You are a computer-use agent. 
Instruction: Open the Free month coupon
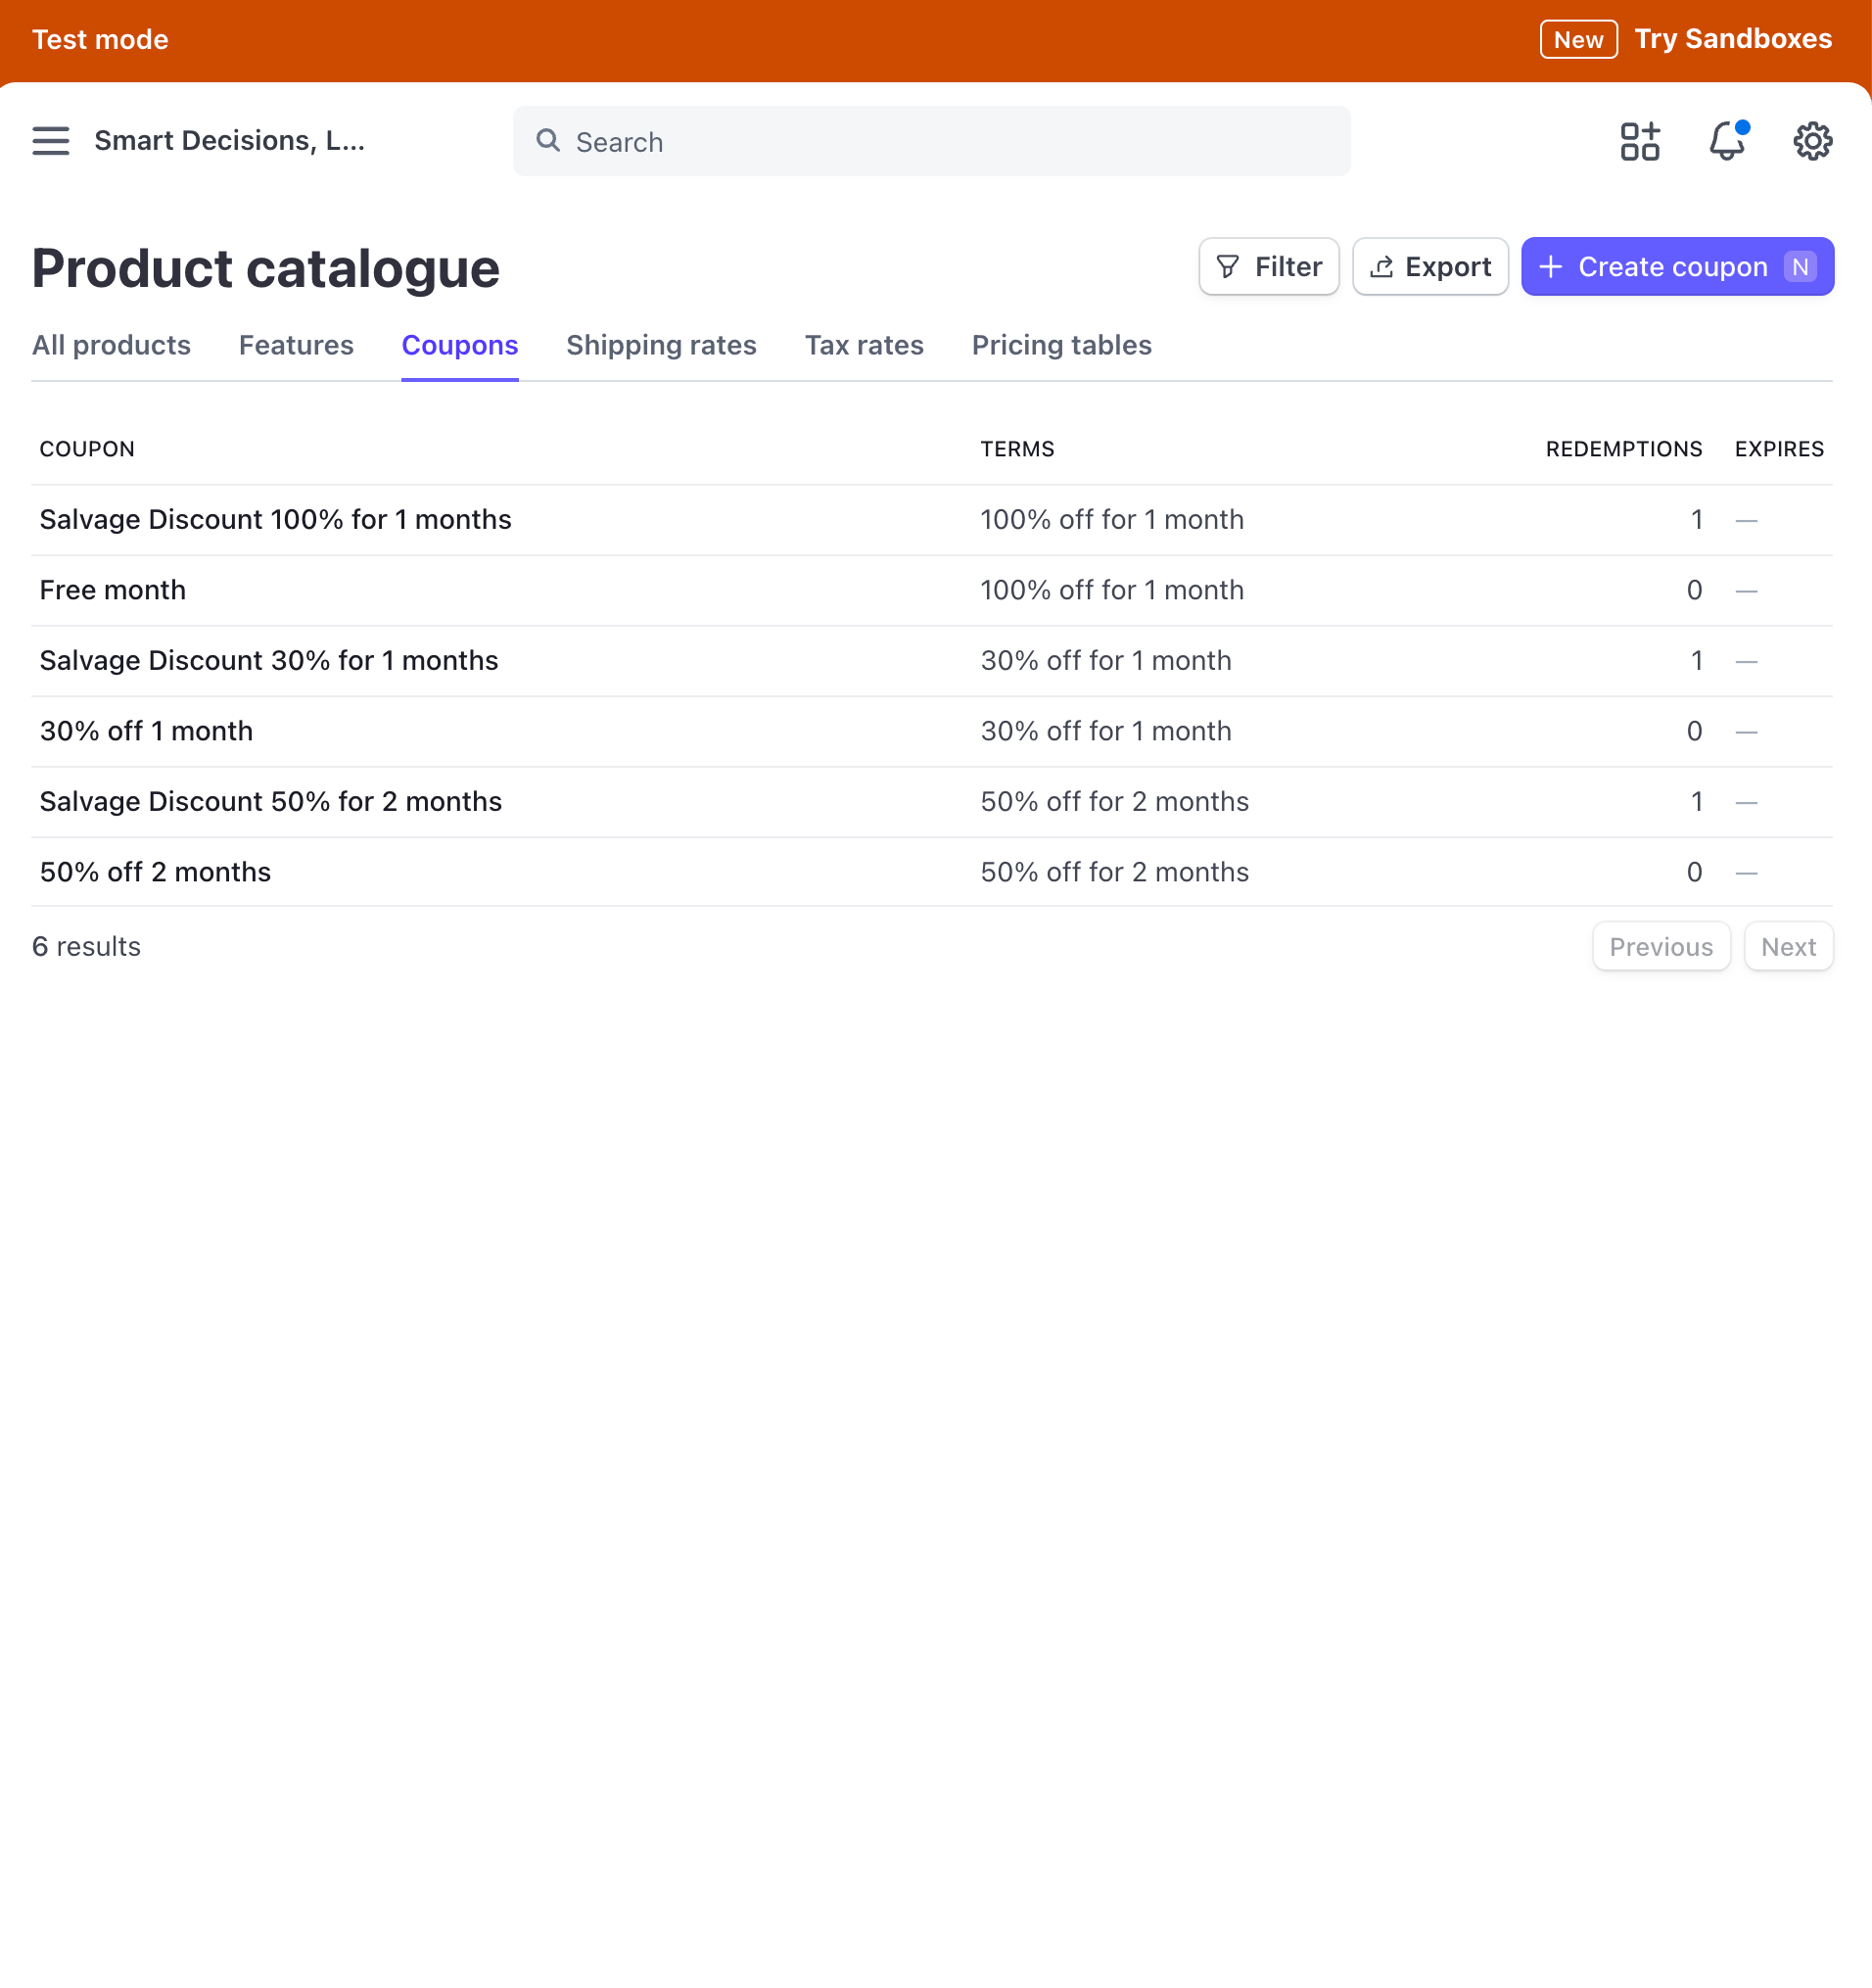[x=113, y=591]
